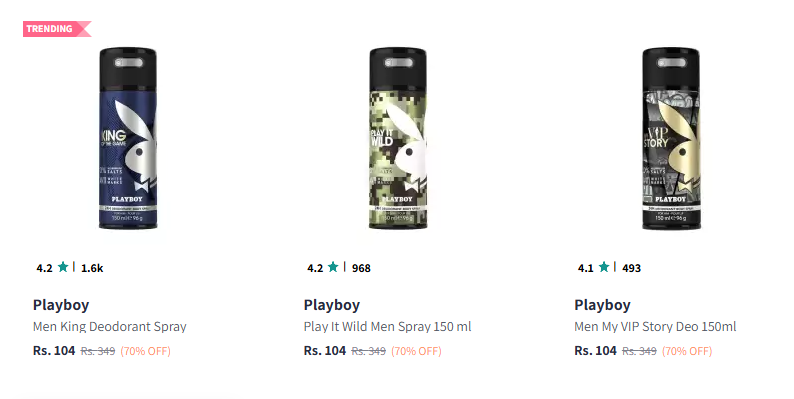Click the 70% OFF label under Play It Wild

(x=416, y=351)
